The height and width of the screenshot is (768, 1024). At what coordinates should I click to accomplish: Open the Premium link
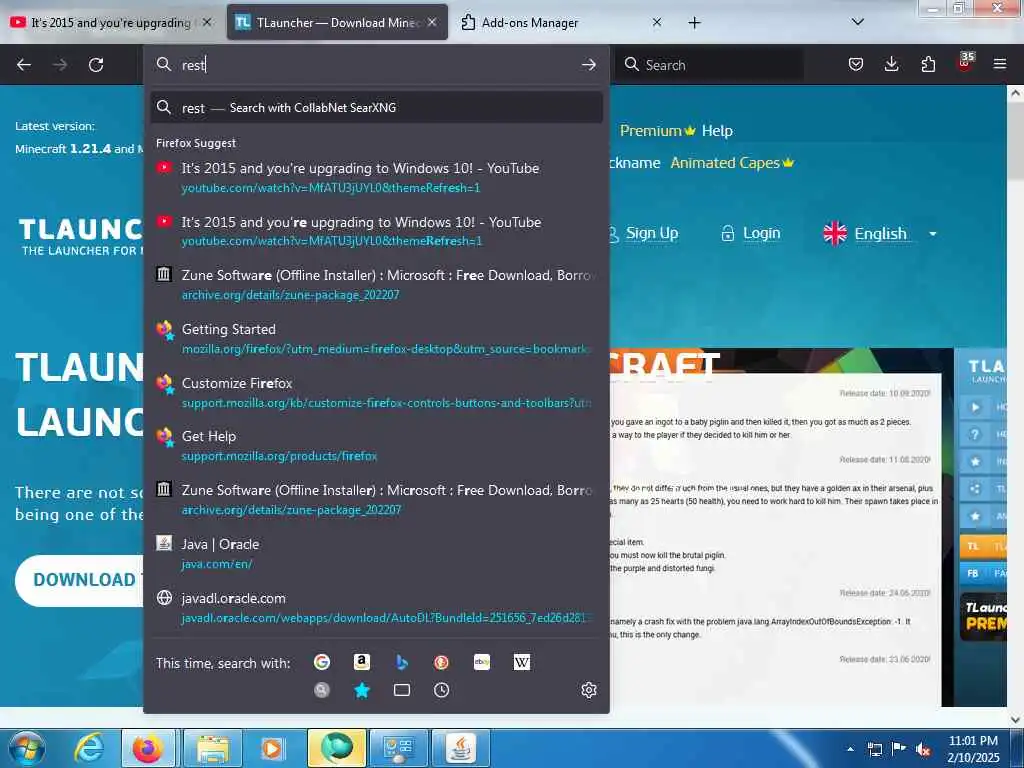[x=657, y=131]
